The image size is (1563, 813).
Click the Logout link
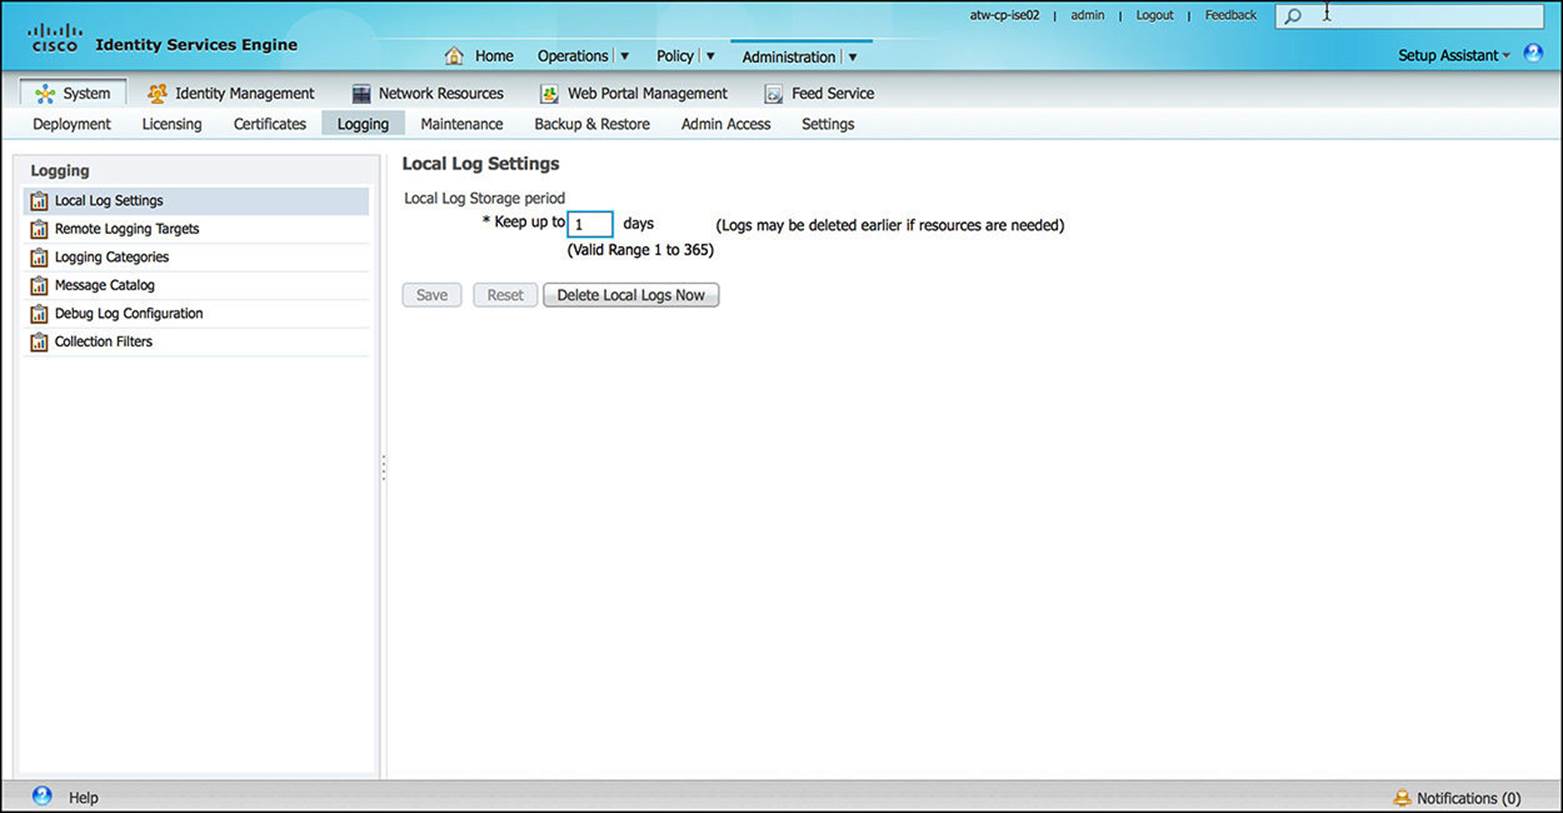1155,15
